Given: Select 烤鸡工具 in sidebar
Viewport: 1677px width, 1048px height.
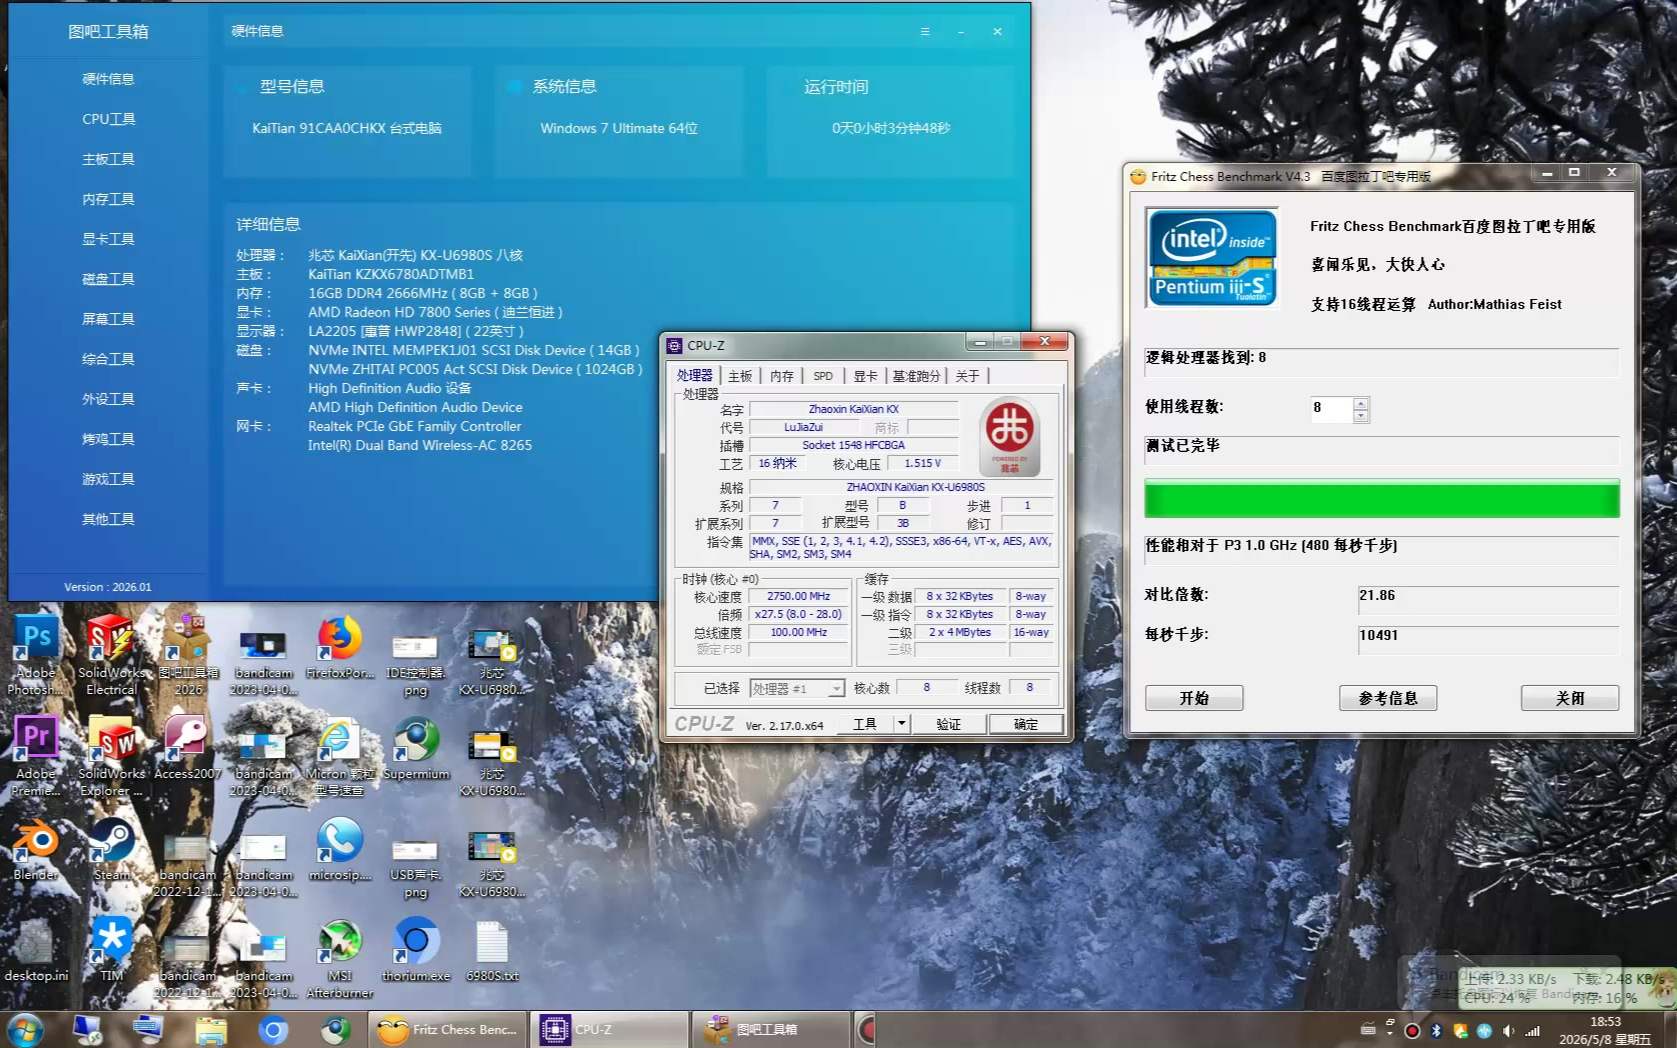Looking at the screenshot, I should tap(108, 439).
